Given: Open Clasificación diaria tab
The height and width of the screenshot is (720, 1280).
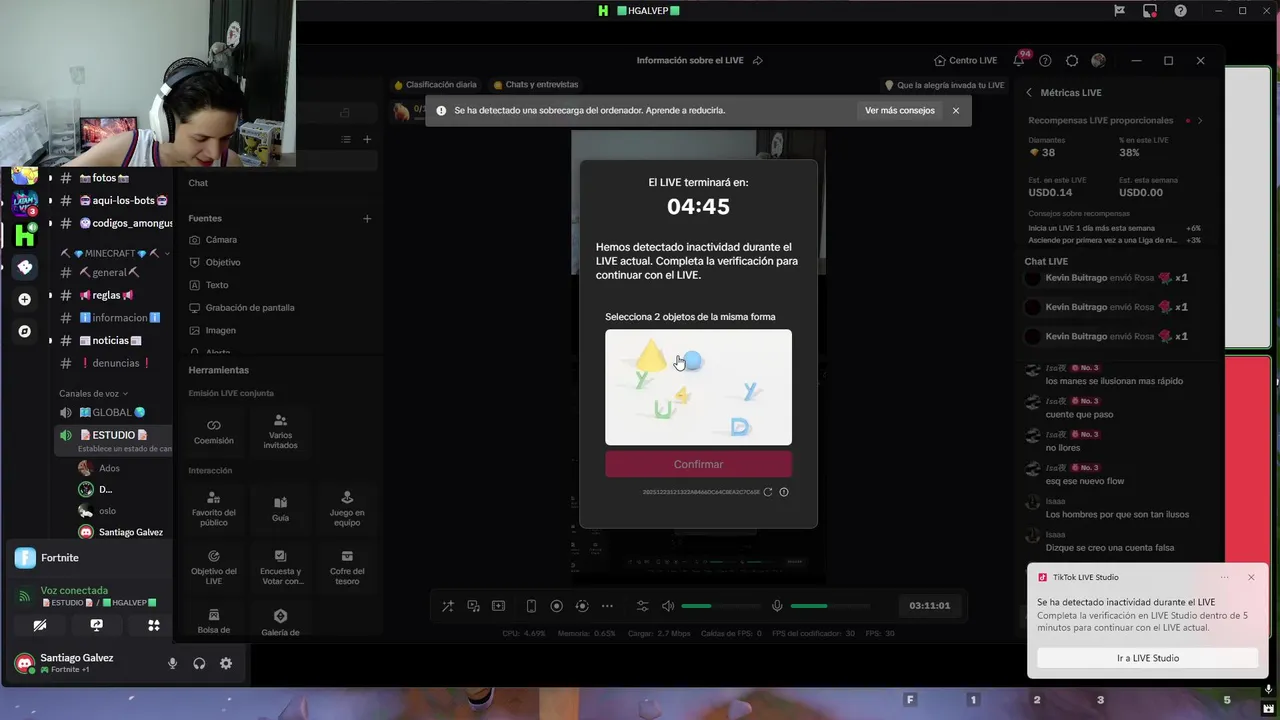Looking at the screenshot, I should [x=435, y=85].
